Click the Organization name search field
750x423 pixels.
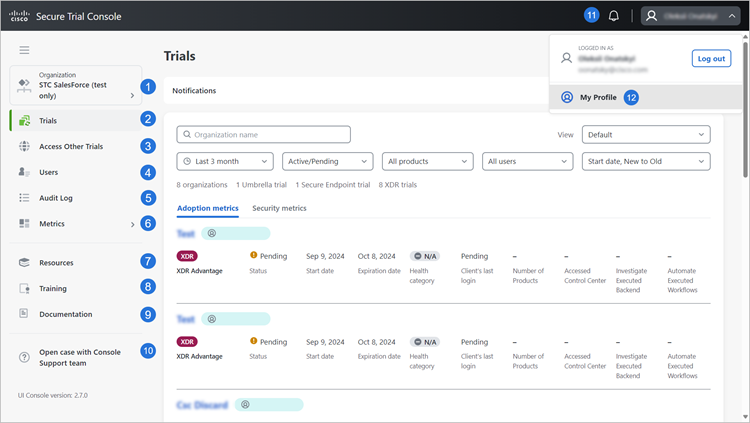click(x=264, y=134)
